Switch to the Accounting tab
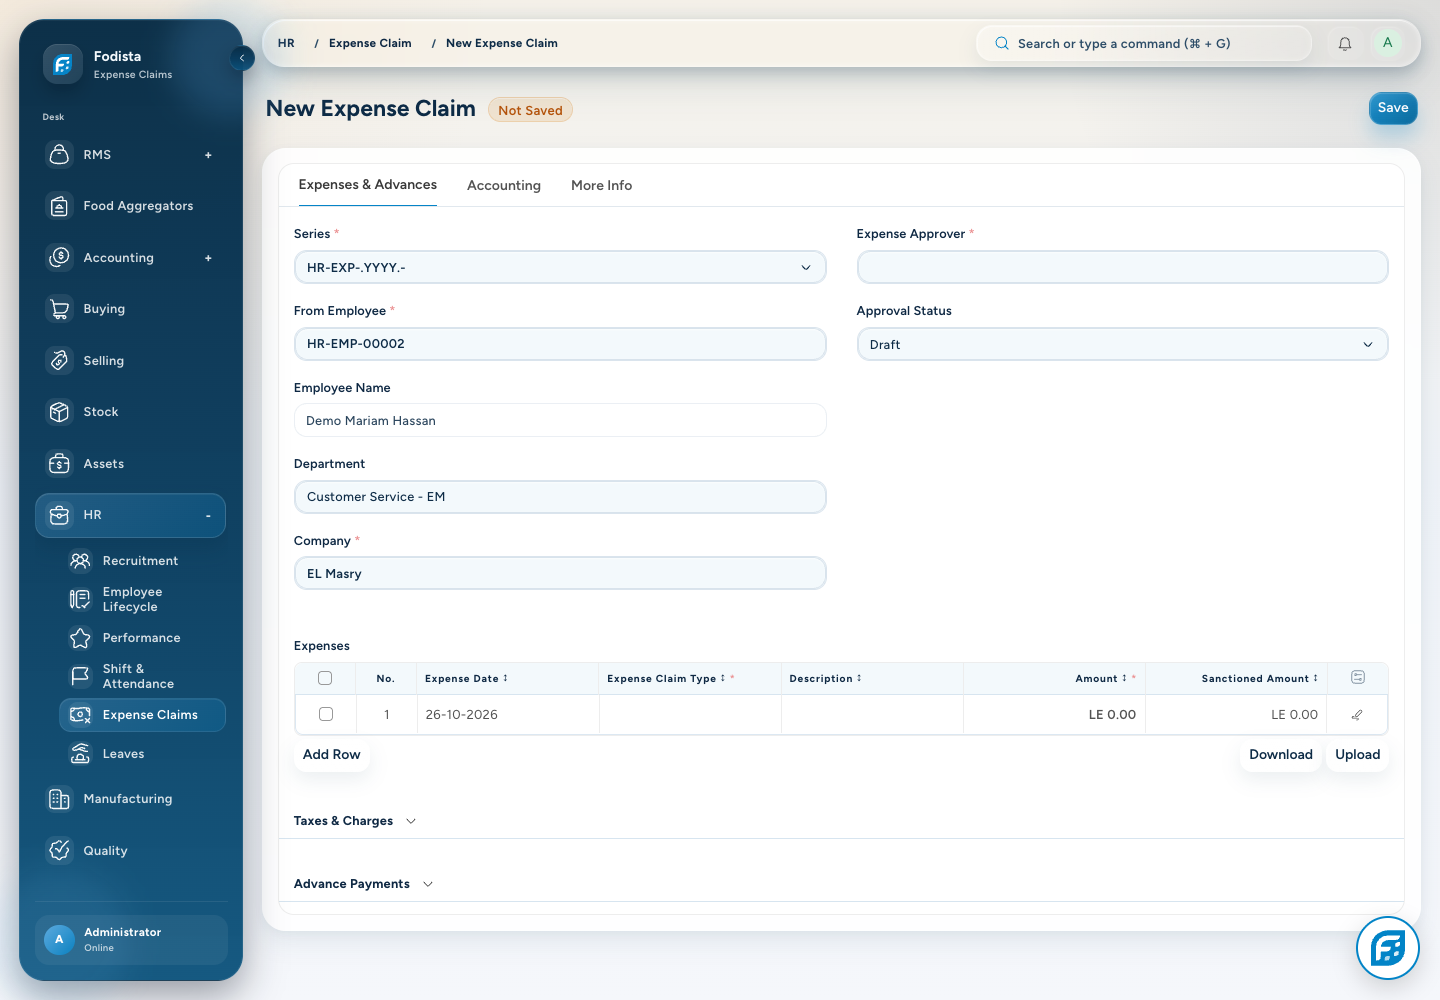This screenshot has height=1000, width=1440. (504, 186)
